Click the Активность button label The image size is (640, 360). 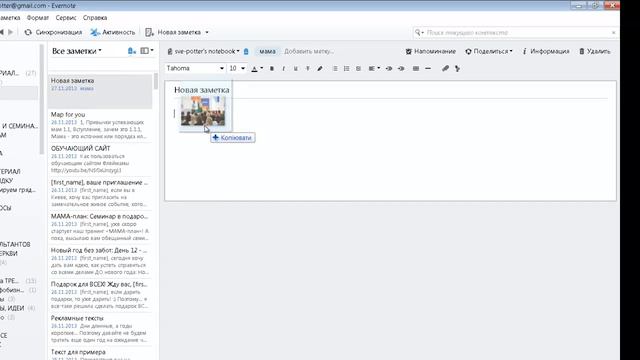[x=118, y=32]
